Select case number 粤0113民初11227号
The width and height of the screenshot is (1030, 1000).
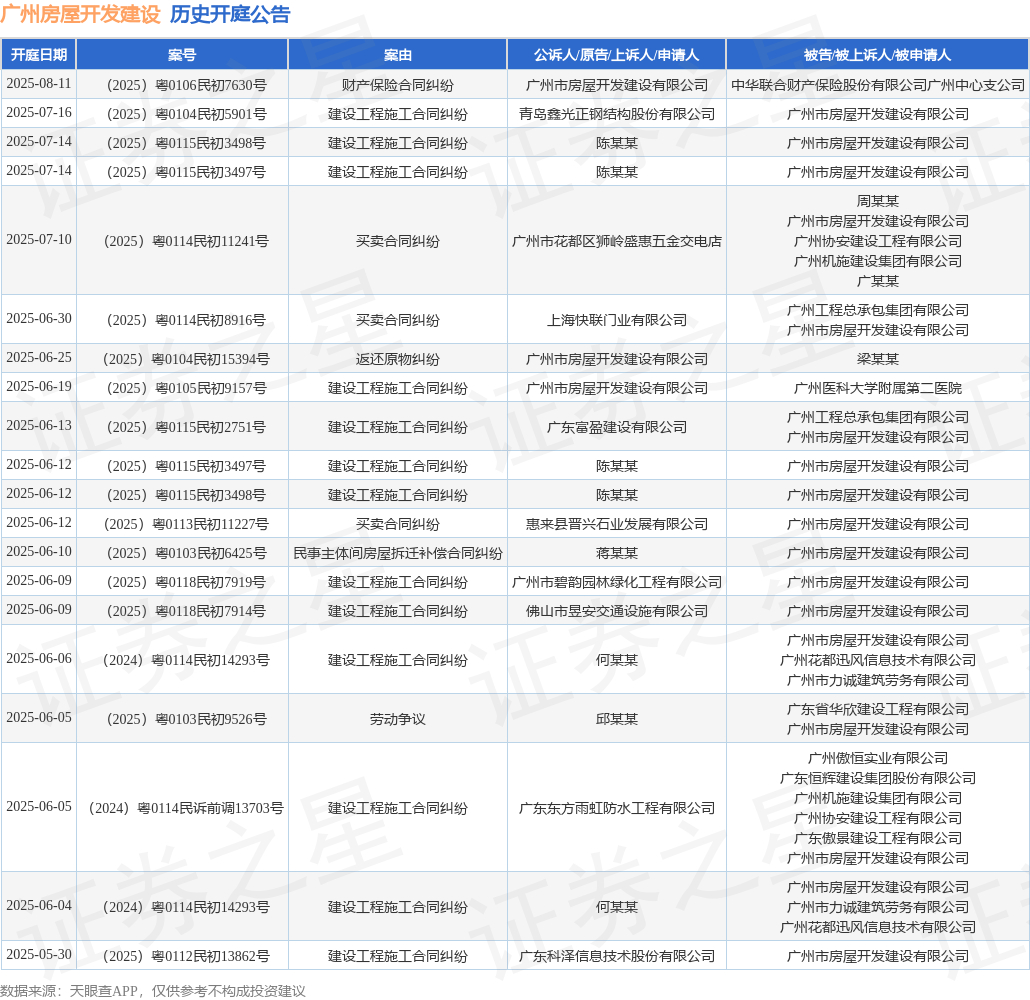click(187, 524)
